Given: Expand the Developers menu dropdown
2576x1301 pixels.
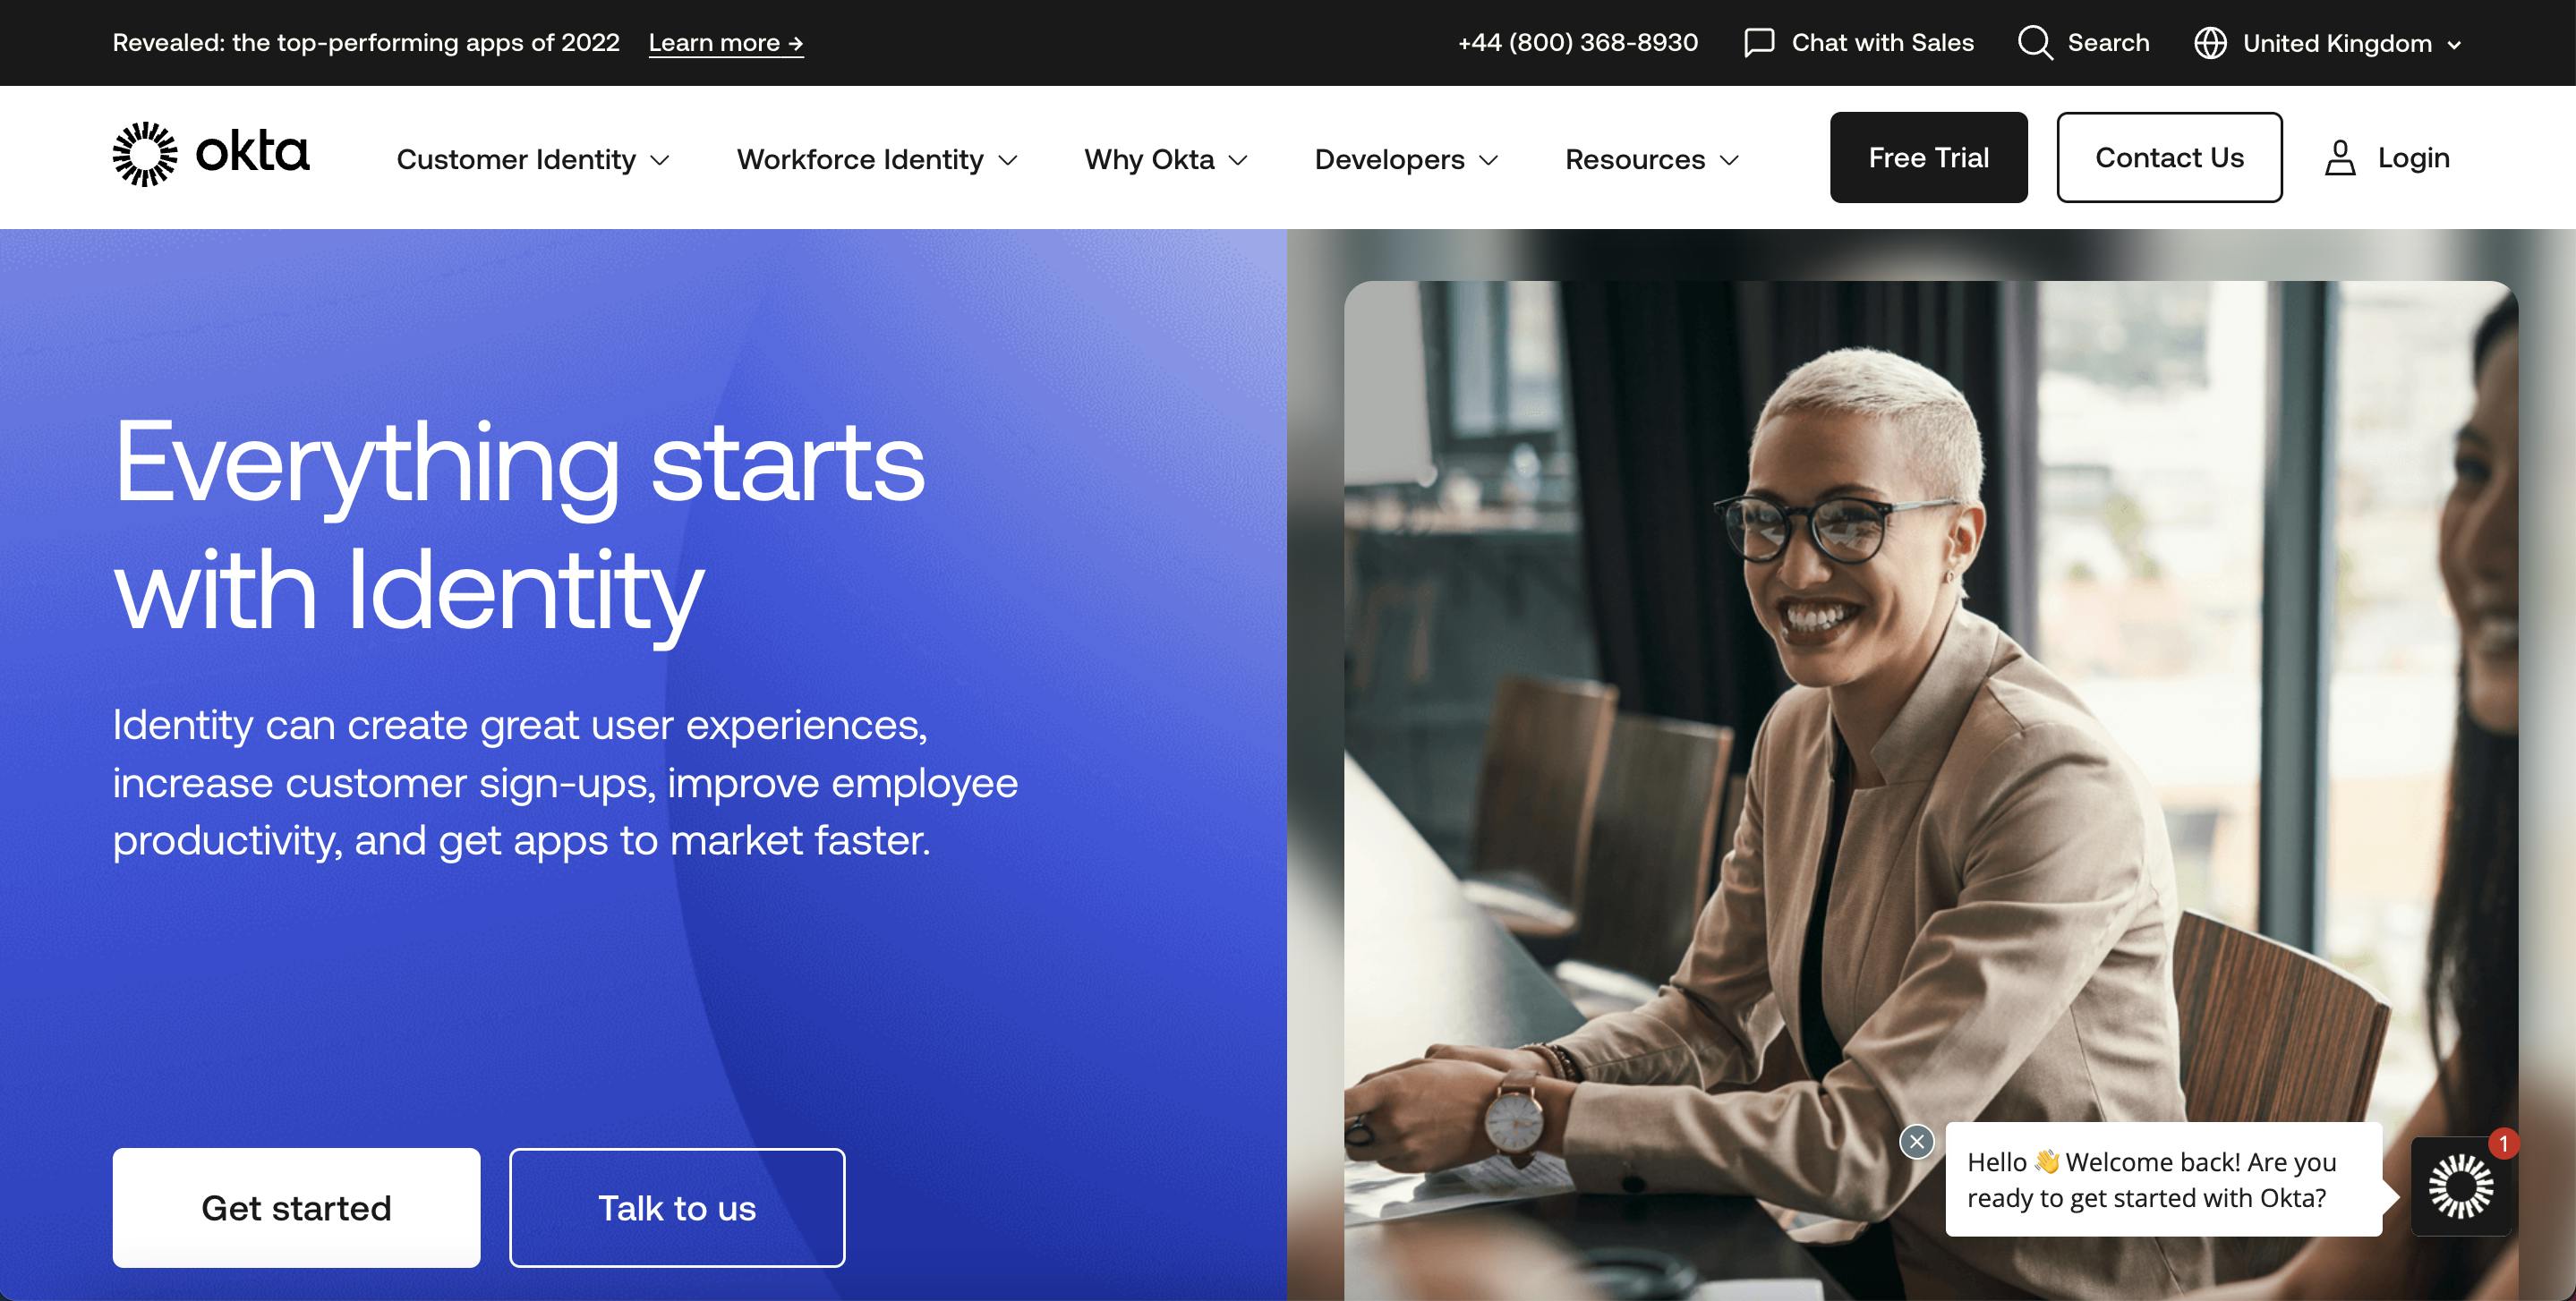Looking at the screenshot, I should click(x=1408, y=157).
